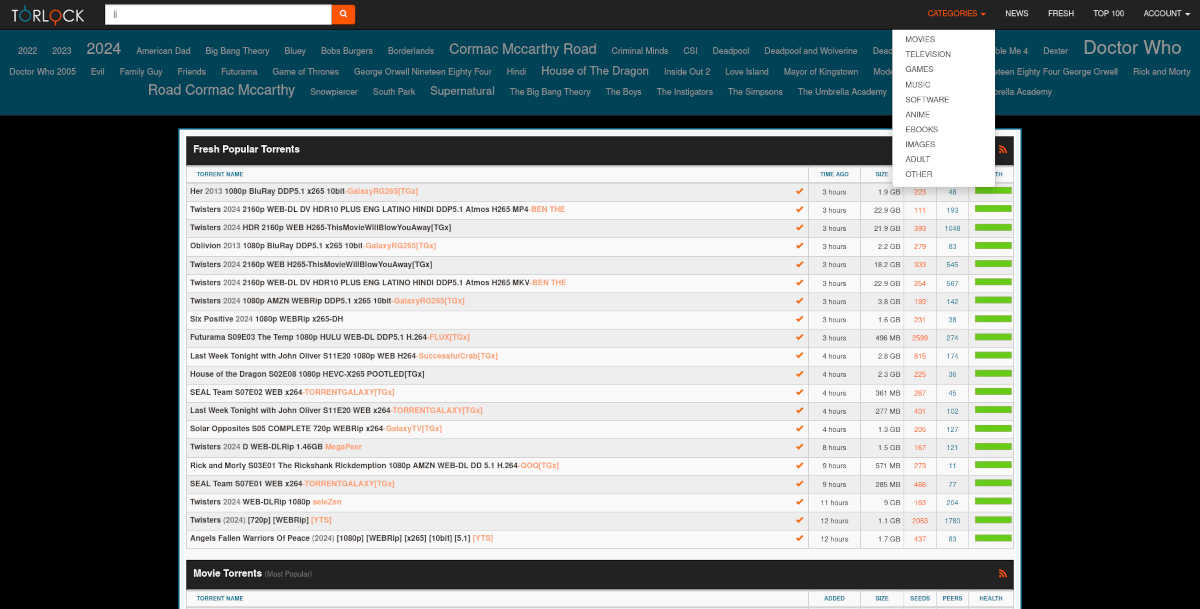Click the verified checkmark for Six Positive

(799, 319)
